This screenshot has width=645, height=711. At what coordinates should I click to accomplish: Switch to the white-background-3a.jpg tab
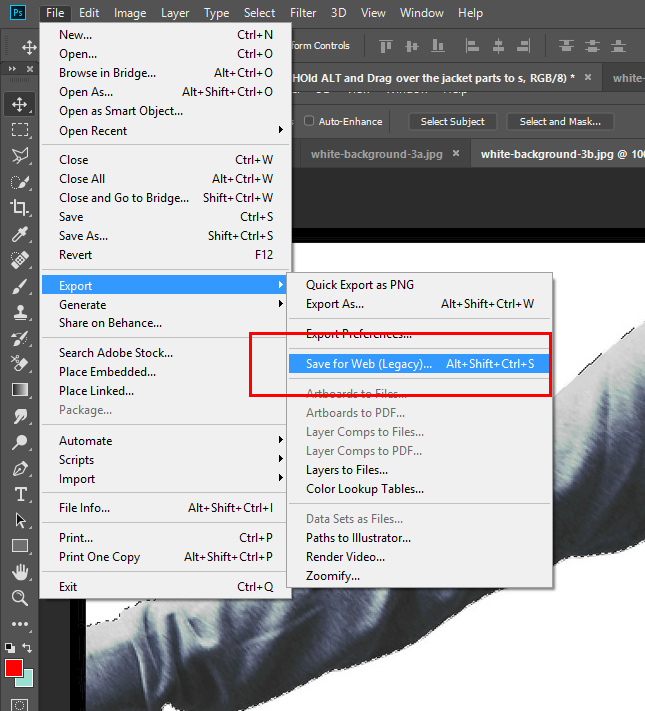pyautogui.click(x=374, y=154)
